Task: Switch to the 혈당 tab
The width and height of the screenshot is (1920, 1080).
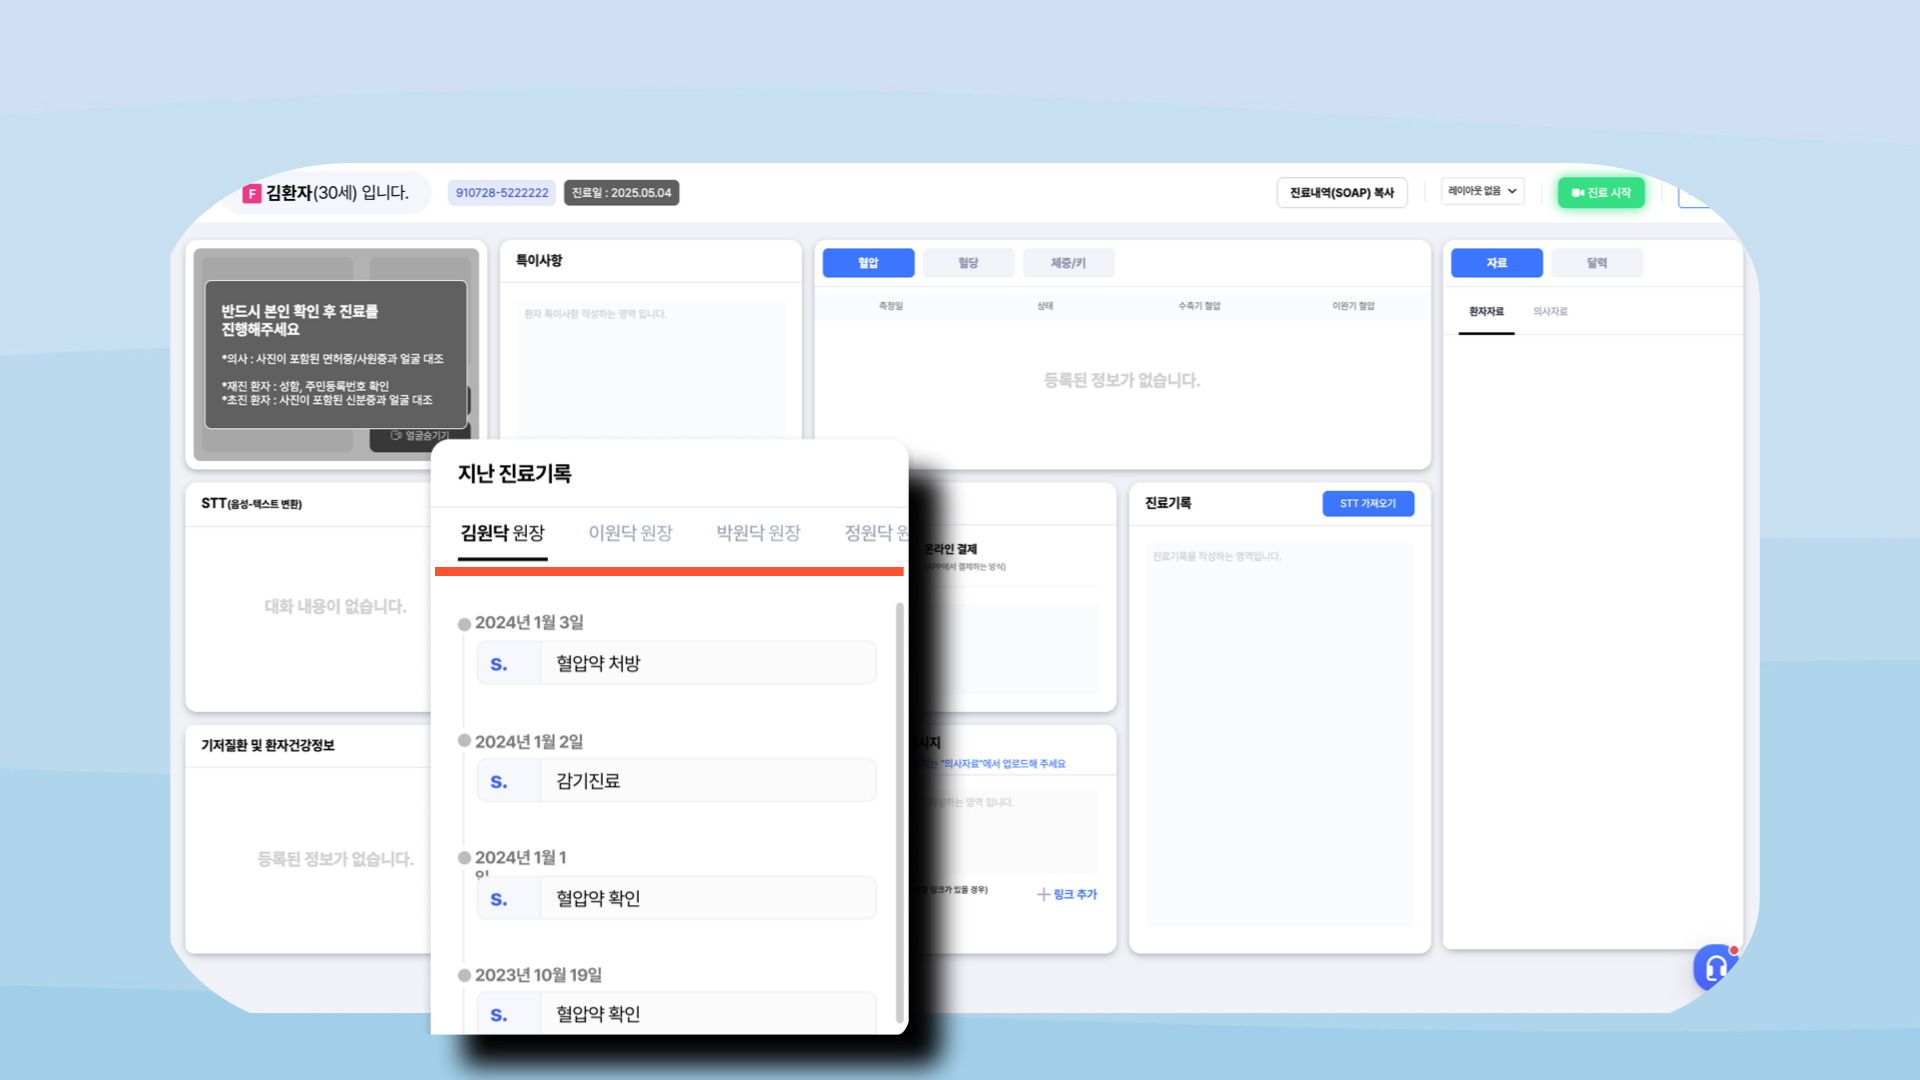Action: click(967, 263)
